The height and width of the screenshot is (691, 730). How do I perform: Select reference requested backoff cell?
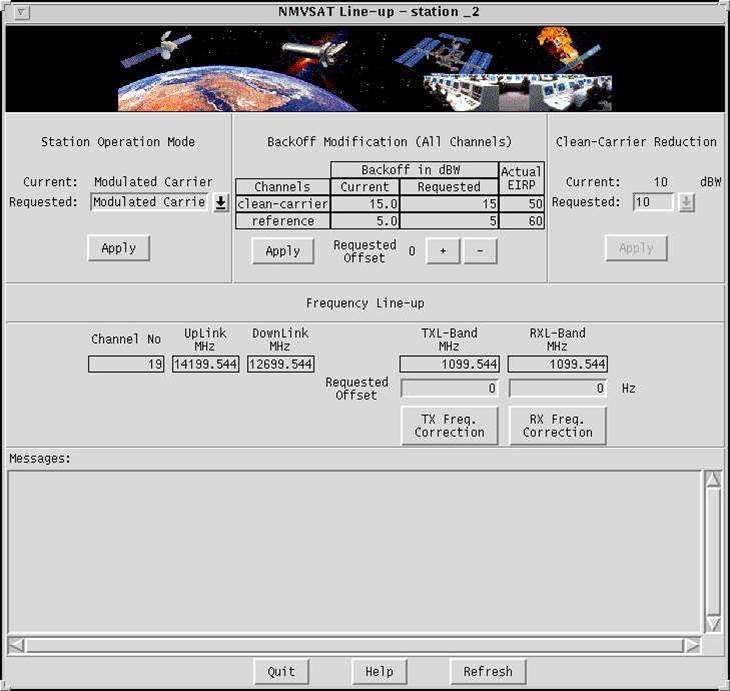pos(449,221)
